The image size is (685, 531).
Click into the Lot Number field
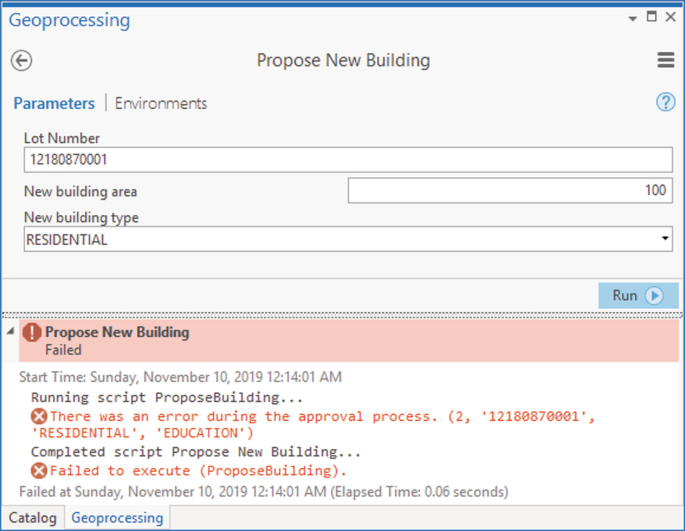348,160
